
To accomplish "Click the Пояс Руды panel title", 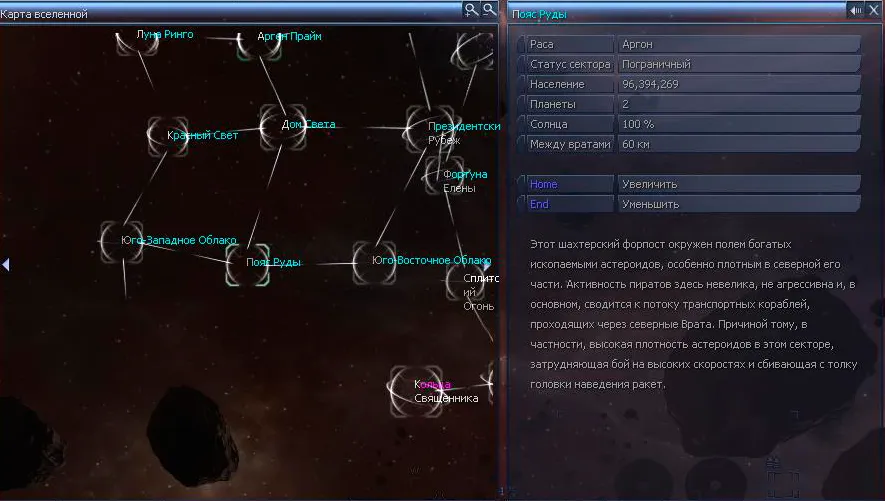I will point(539,15).
